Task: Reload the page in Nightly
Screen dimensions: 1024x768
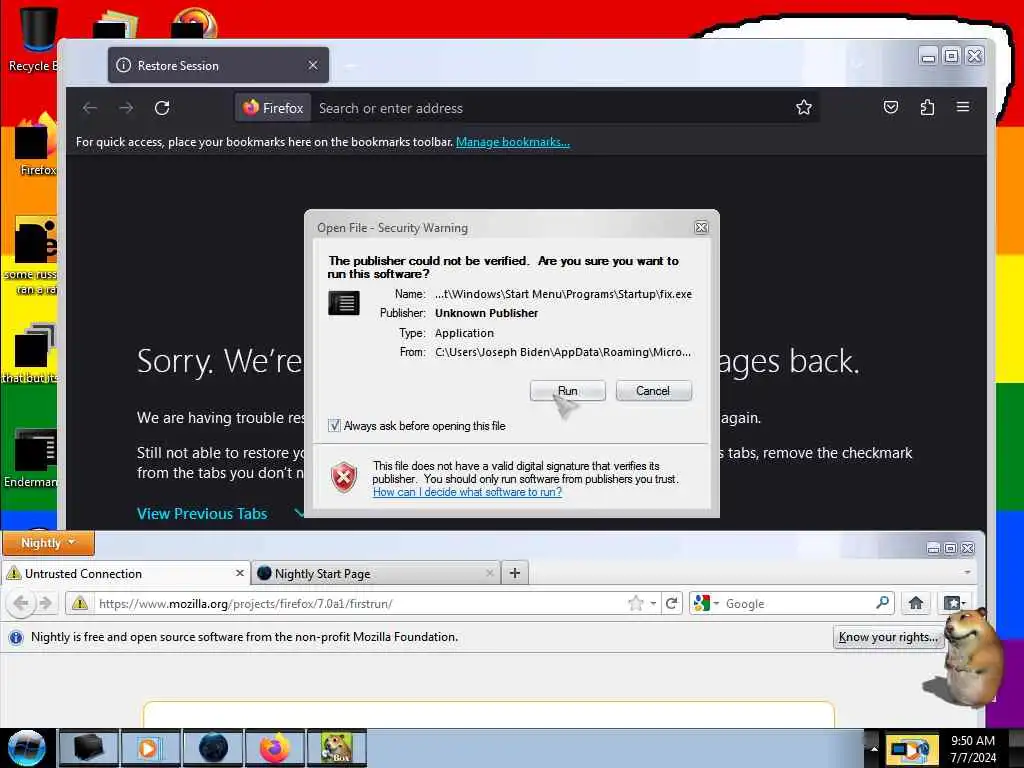Action: tap(671, 603)
